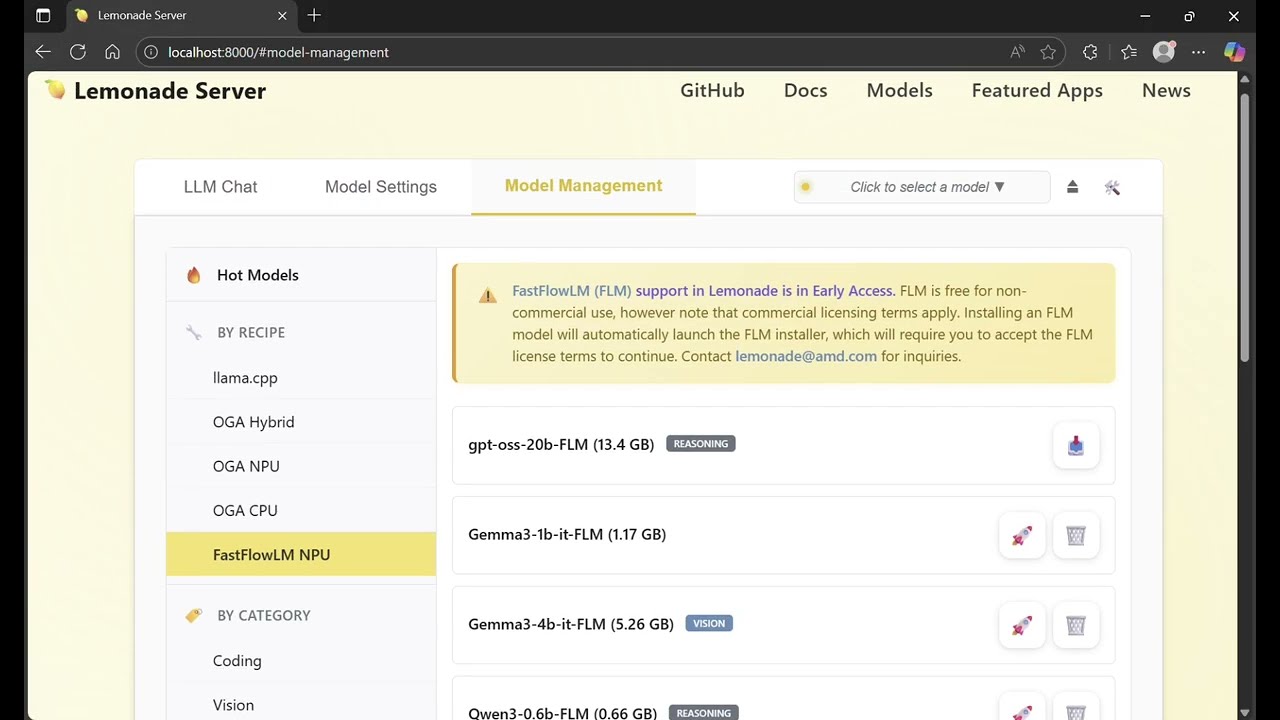Filter by OGA NPU recipe

coord(301,466)
